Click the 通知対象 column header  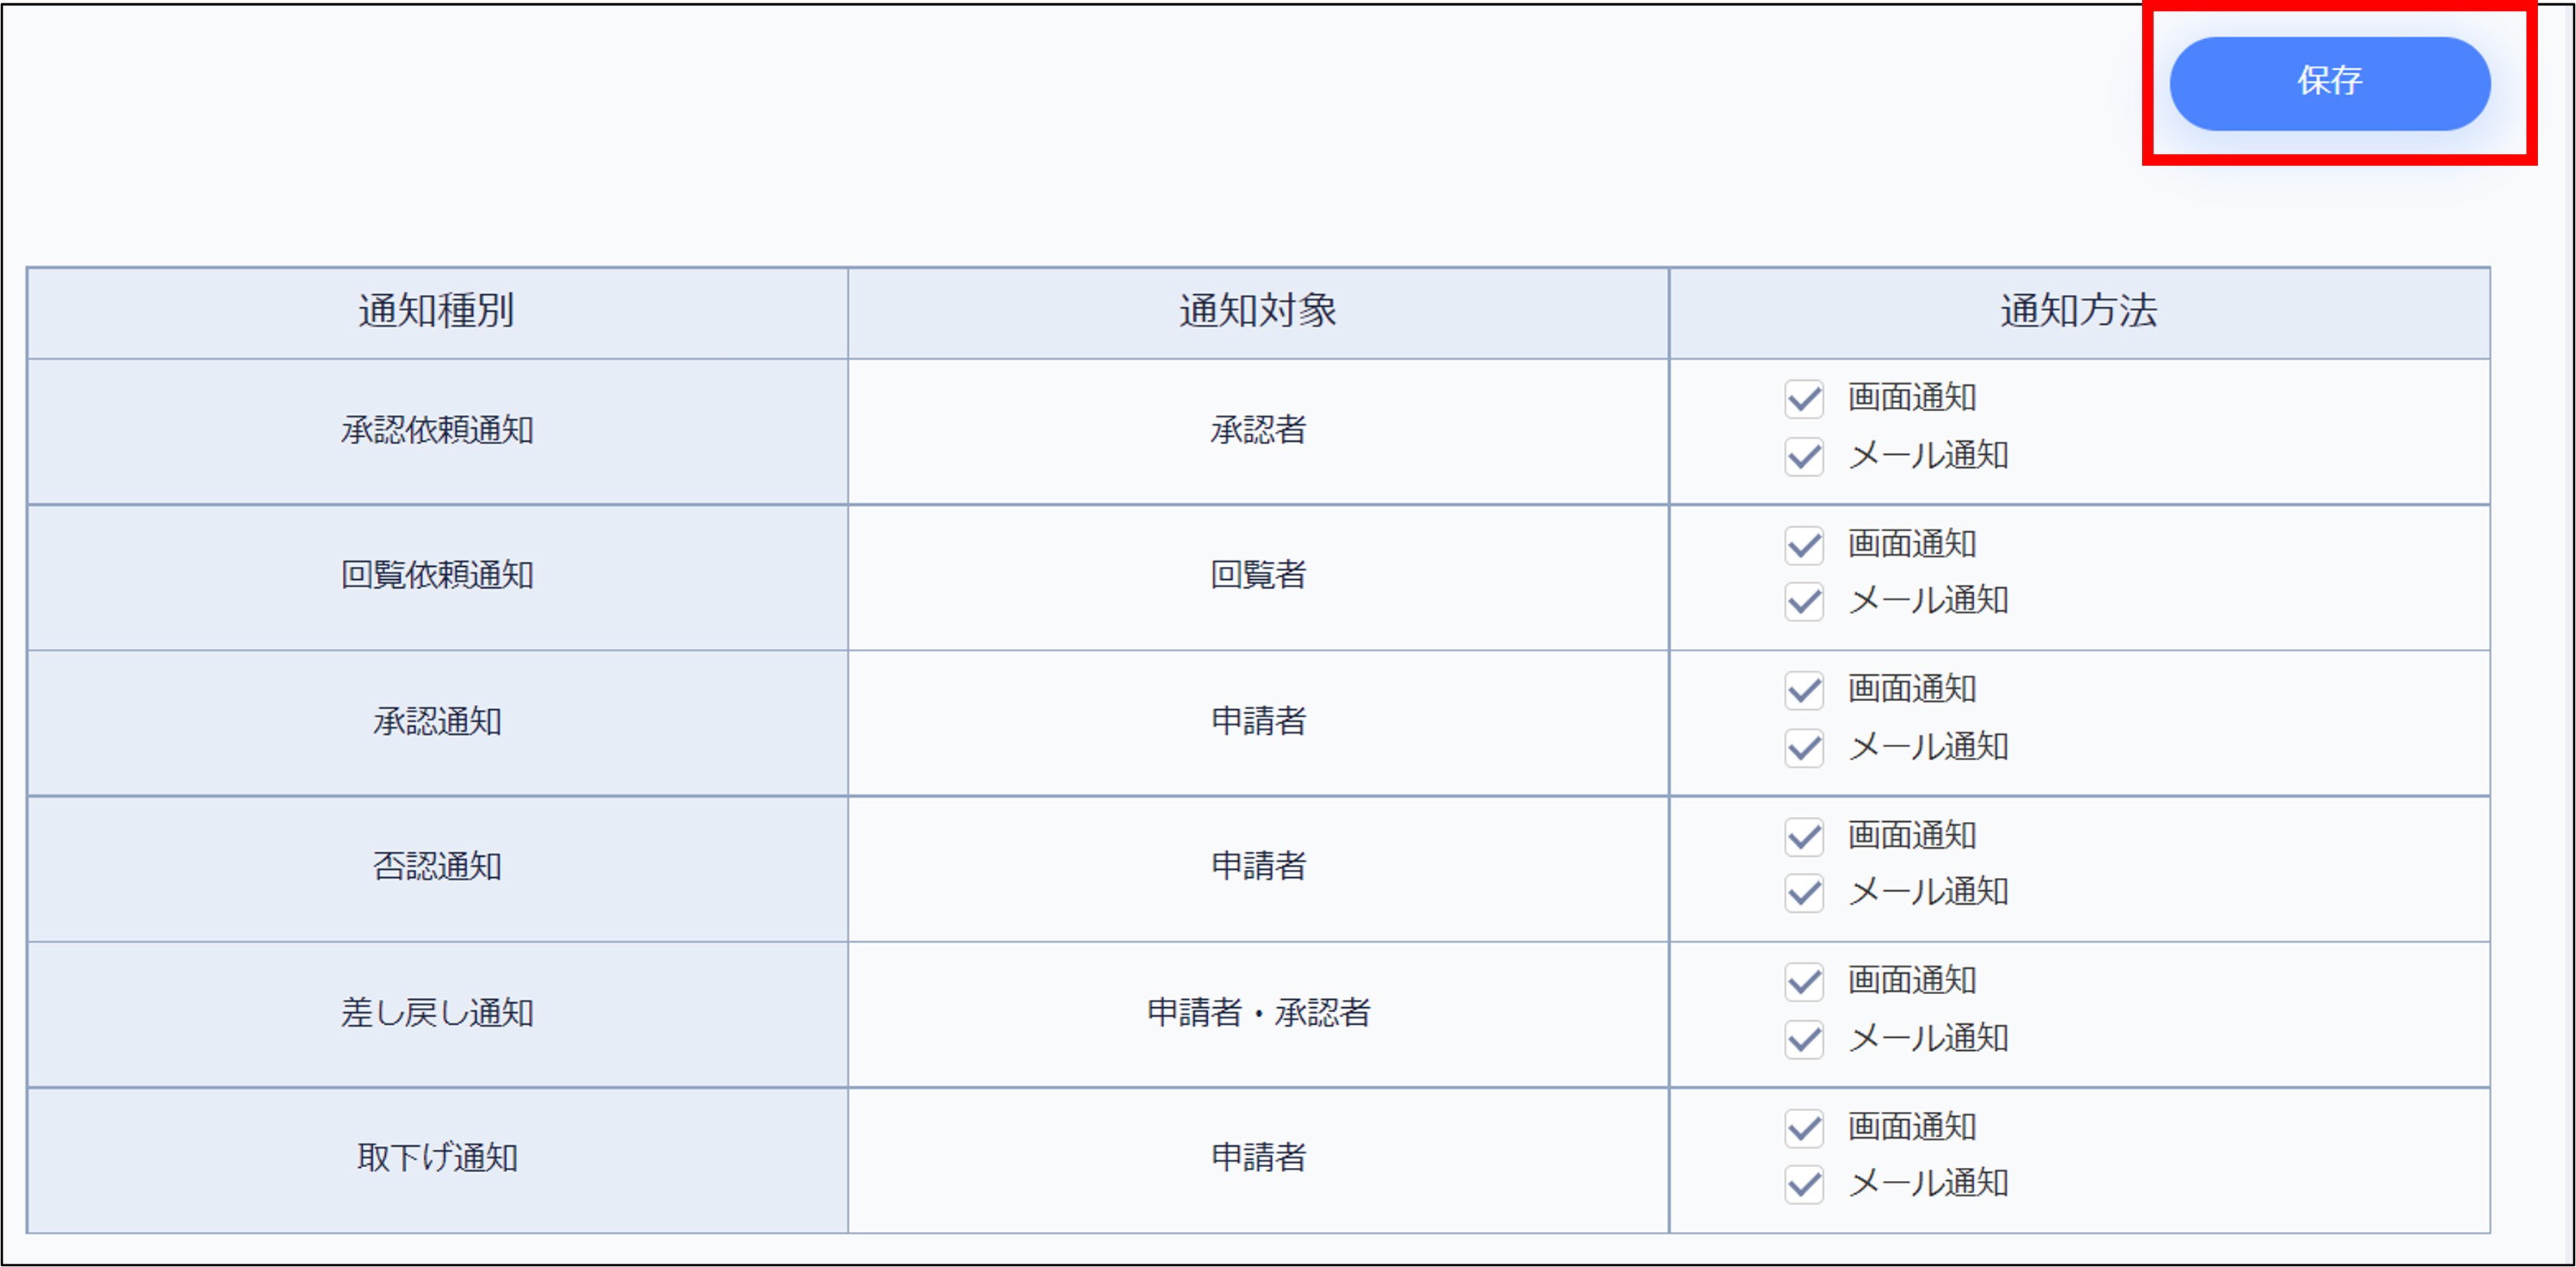pyautogui.click(x=1258, y=312)
